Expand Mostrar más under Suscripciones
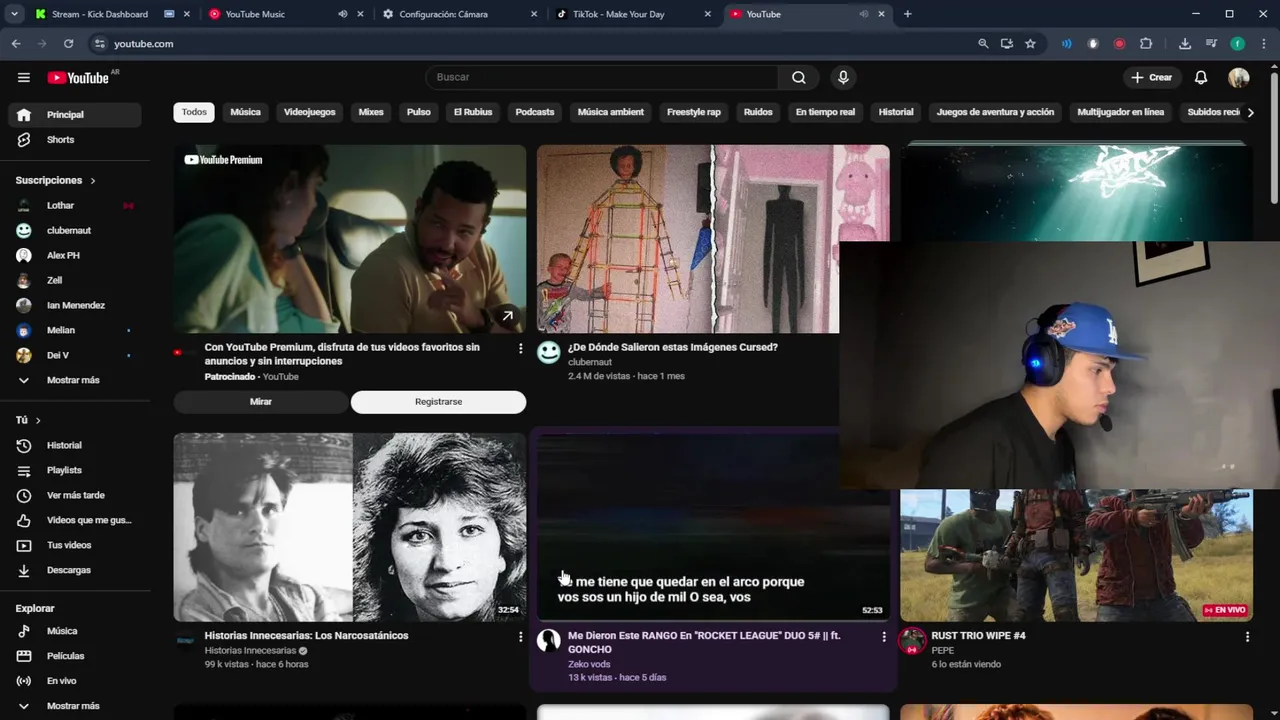The height and width of the screenshot is (720, 1280). click(x=74, y=380)
